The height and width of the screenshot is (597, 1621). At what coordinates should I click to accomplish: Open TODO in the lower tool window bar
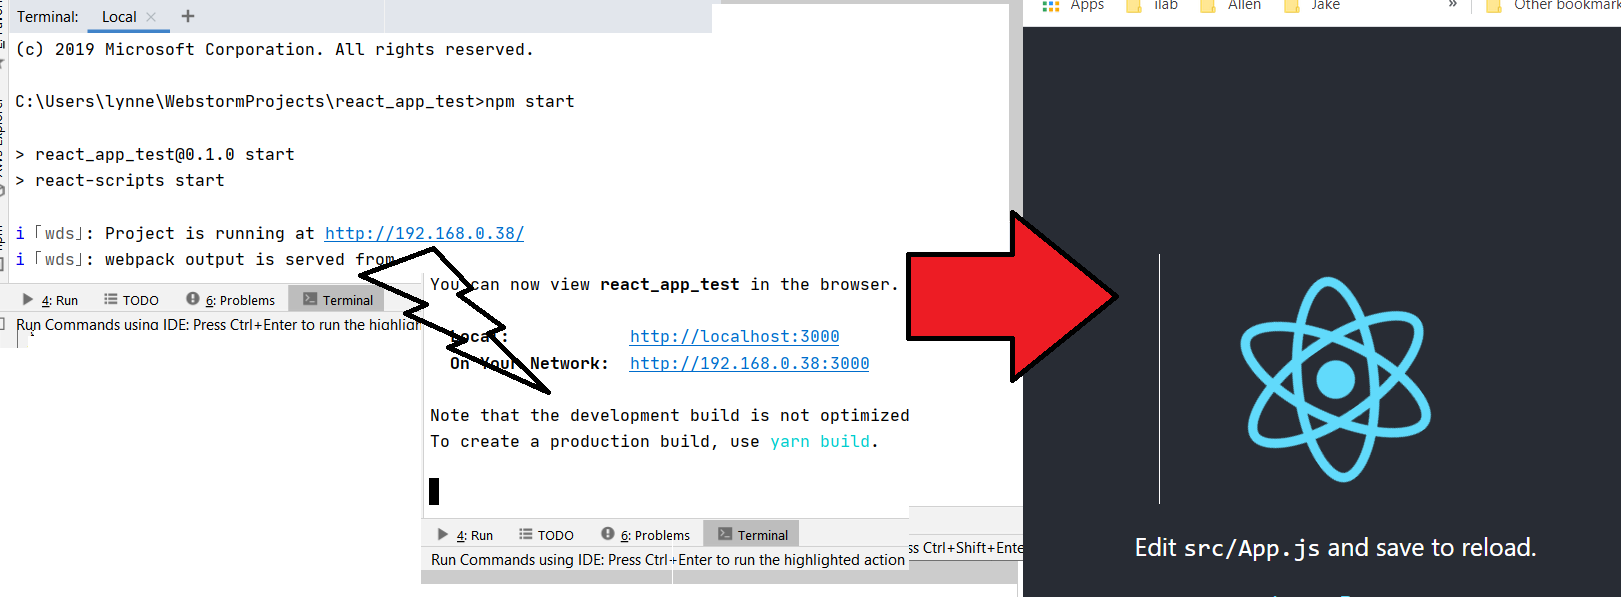pos(547,535)
